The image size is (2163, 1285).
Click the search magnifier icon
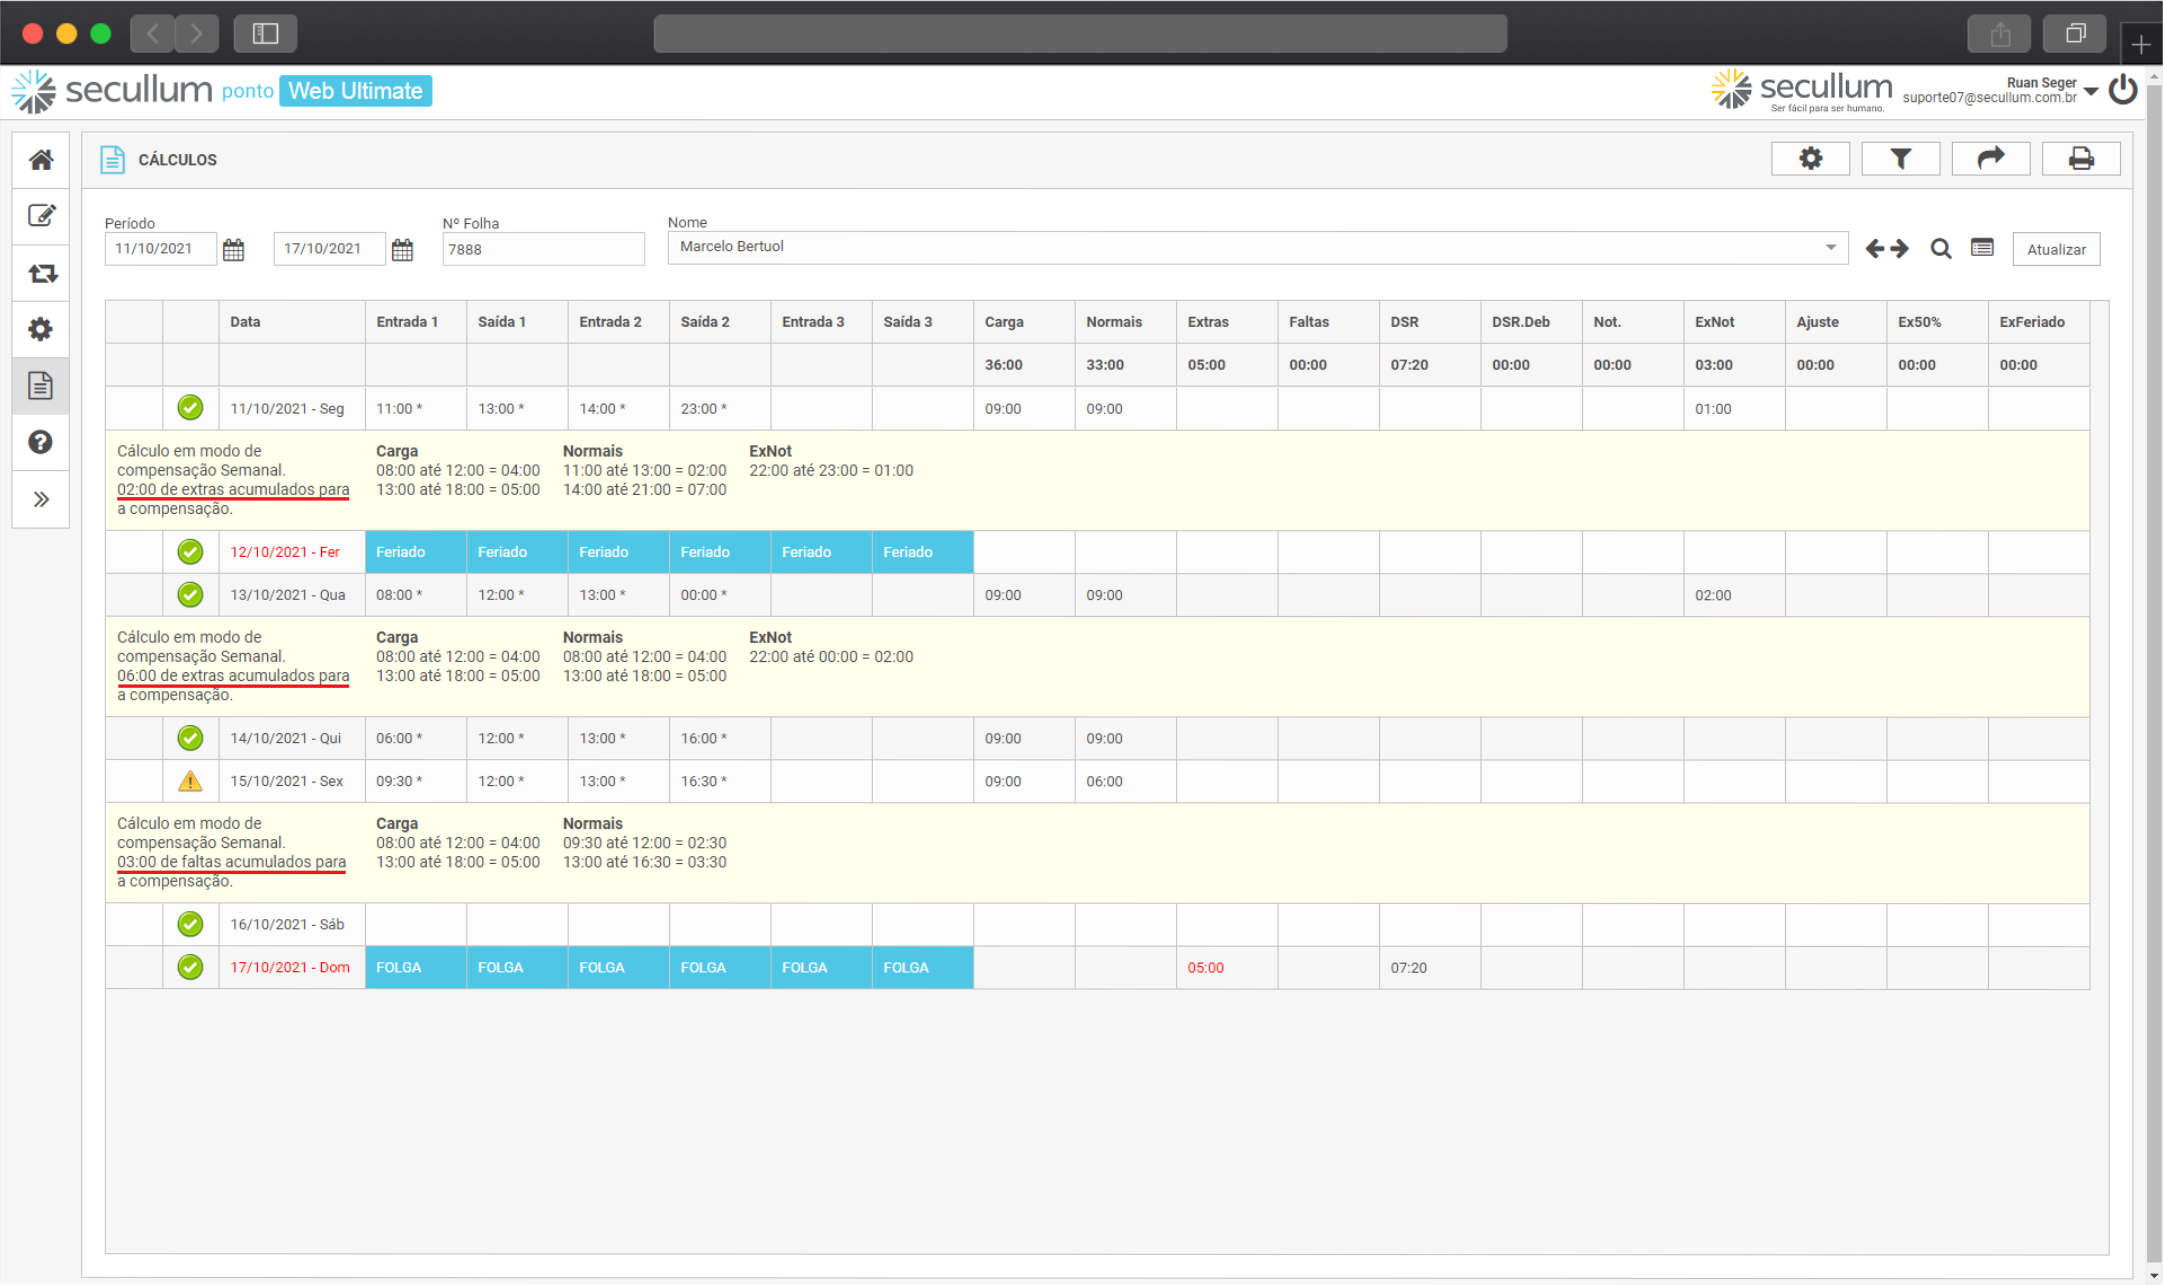click(x=1940, y=249)
